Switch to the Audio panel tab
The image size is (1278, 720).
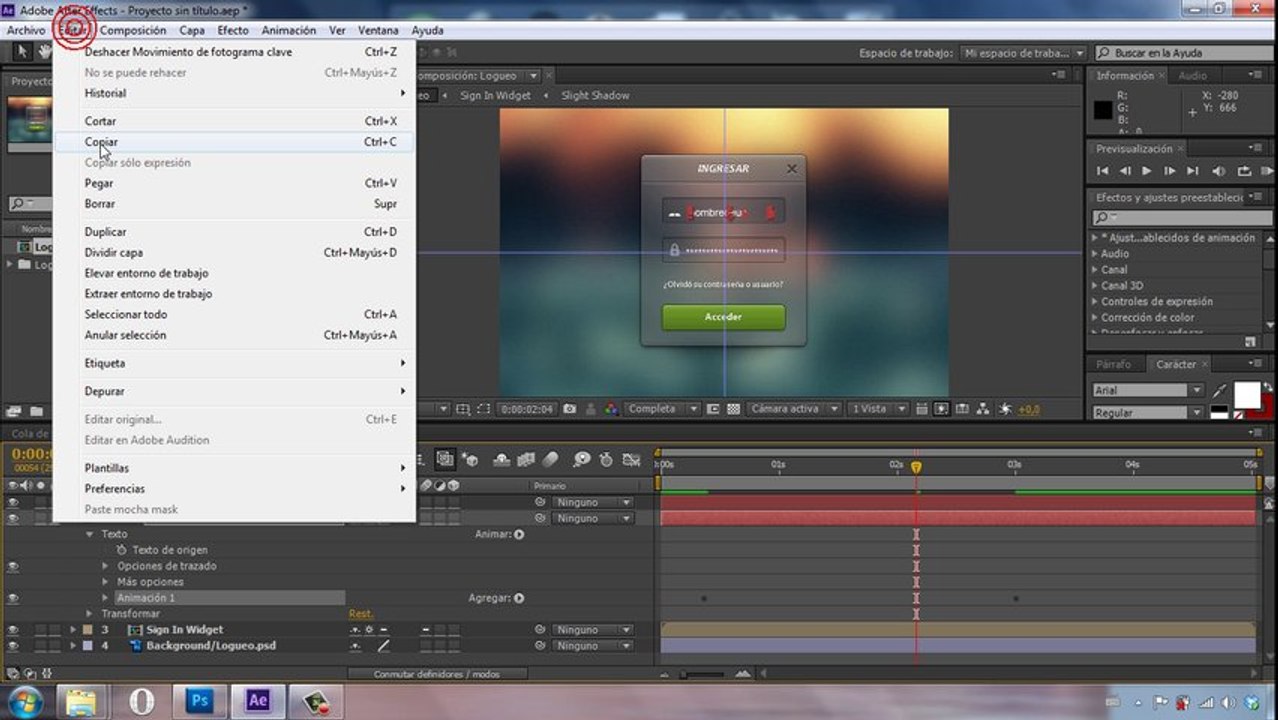(x=1191, y=76)
